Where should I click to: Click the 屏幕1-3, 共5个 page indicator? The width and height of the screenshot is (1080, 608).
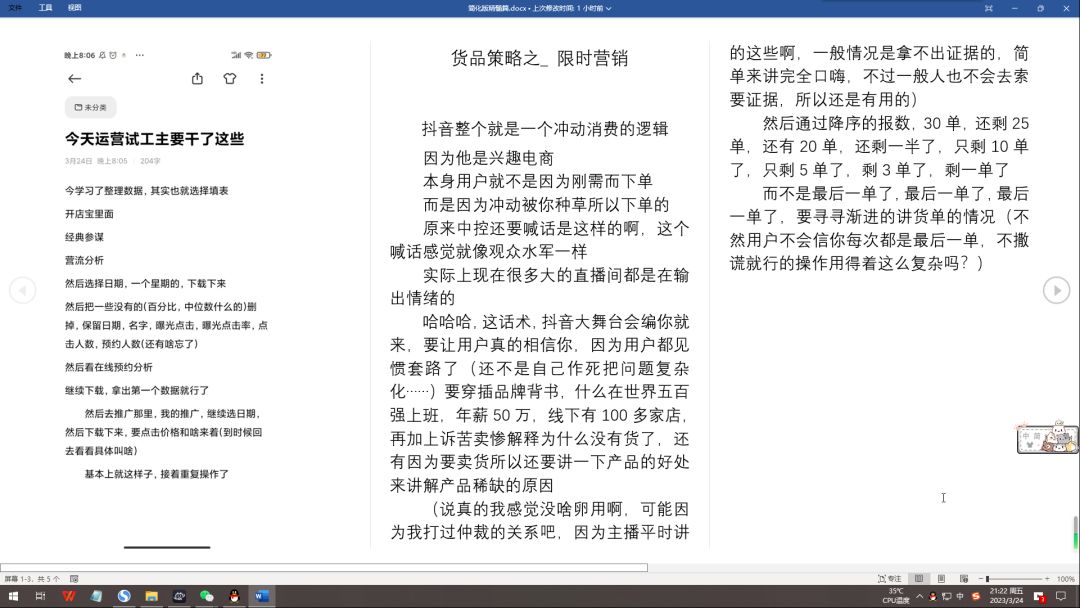32,579
